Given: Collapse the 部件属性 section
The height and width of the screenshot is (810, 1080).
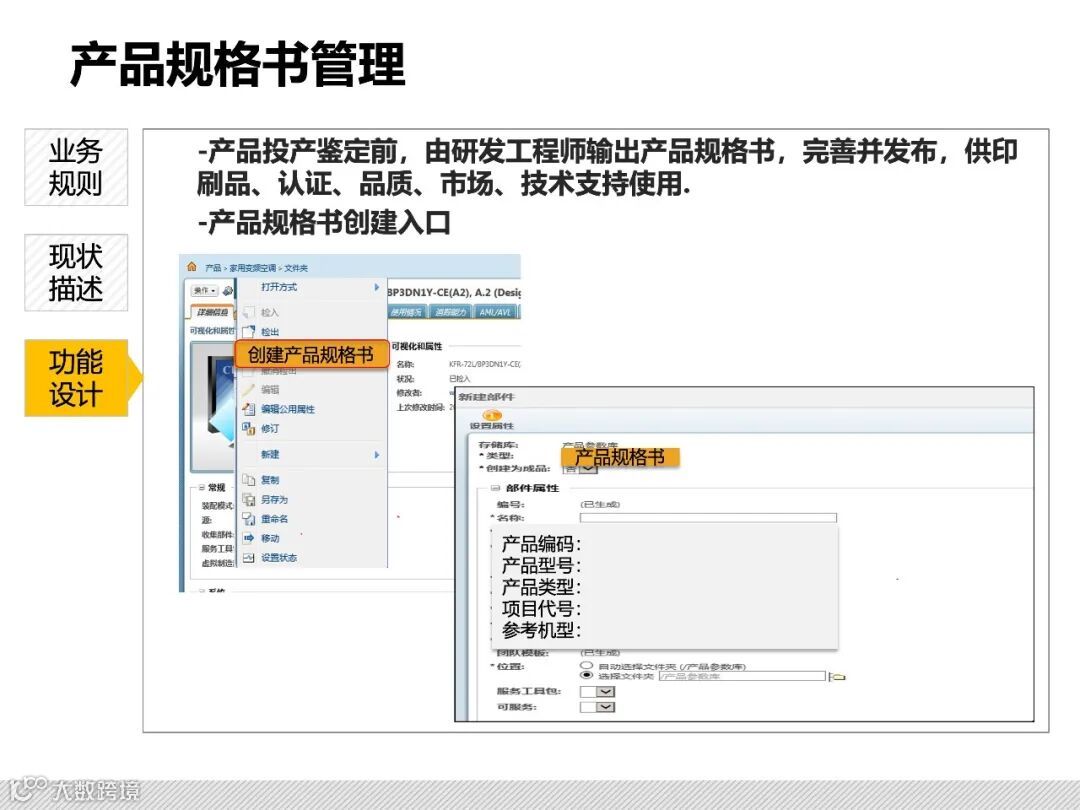Looking at the screenshot, I should tap(495, 488).
